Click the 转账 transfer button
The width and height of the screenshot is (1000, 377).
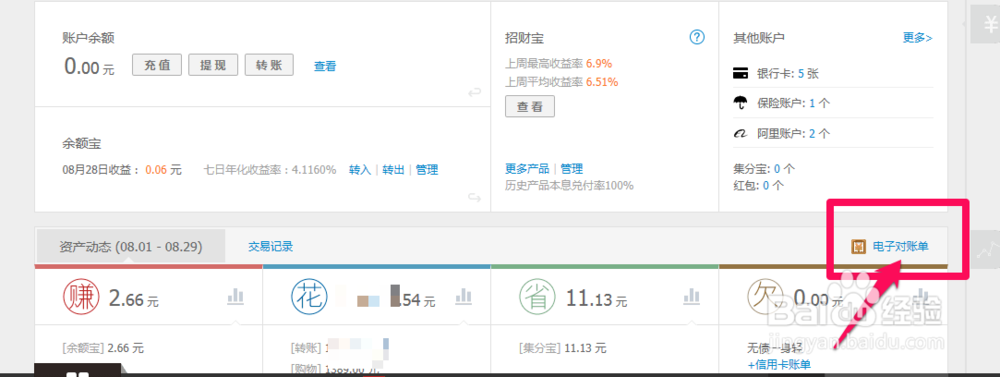coord(269,65)
